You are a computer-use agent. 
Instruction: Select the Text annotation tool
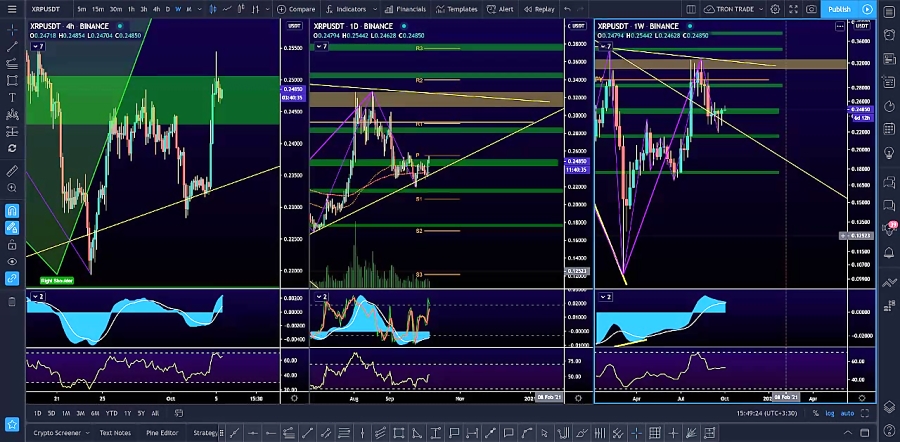(12, 98)
